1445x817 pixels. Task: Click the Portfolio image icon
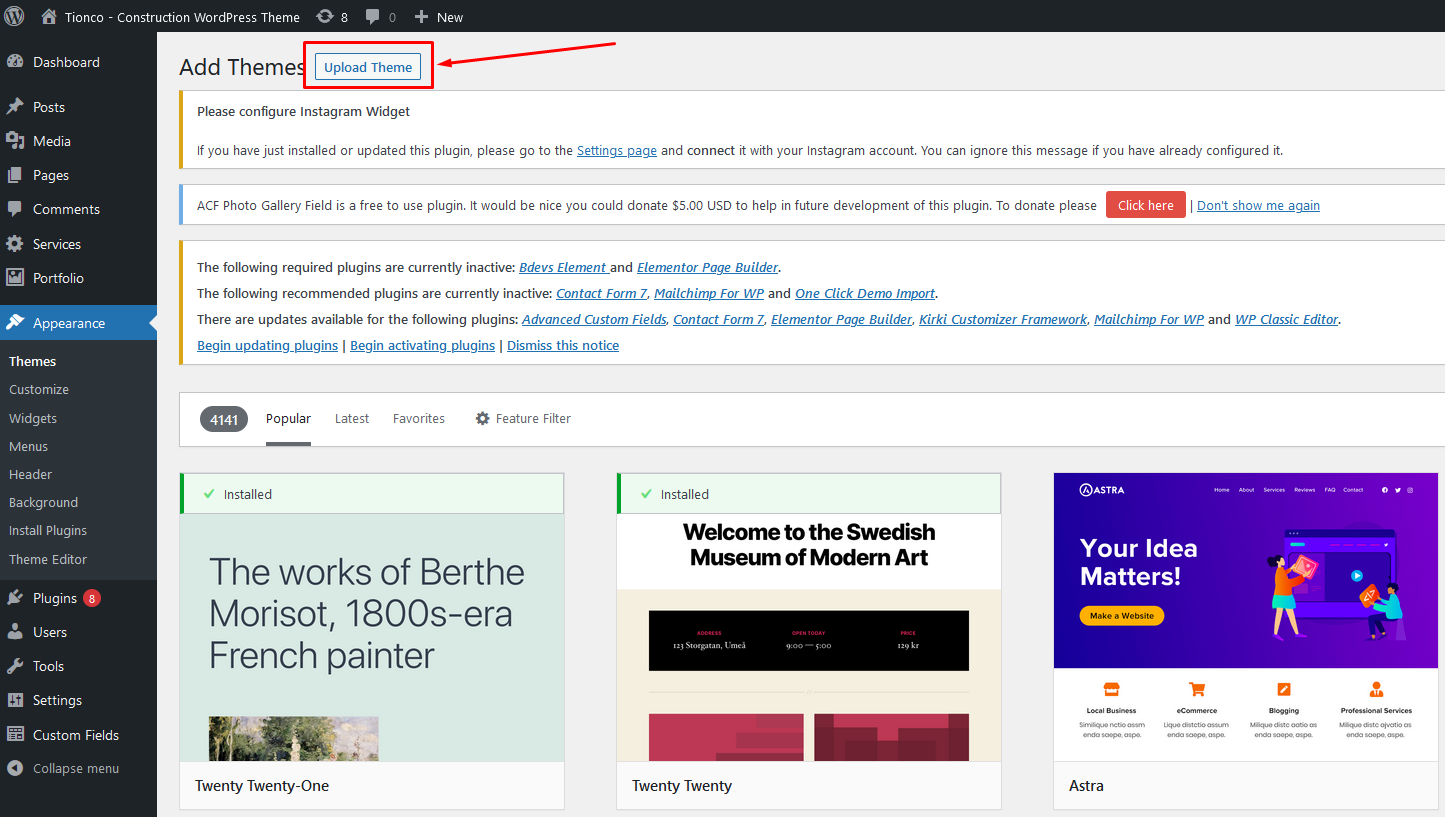point(15,278)
